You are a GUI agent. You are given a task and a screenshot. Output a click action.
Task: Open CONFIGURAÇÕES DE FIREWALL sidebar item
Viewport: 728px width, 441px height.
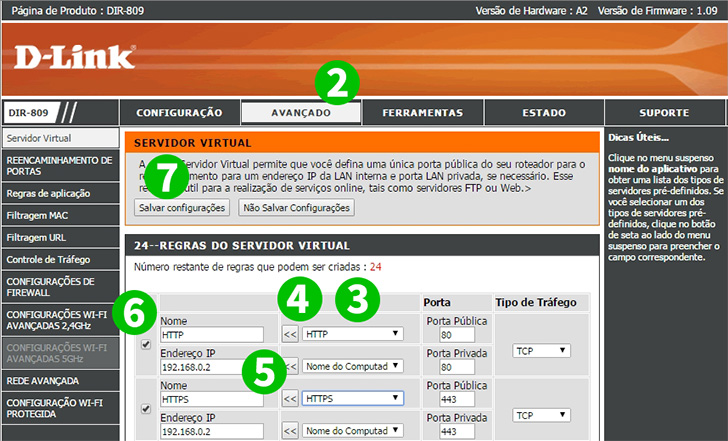click(x=60, y=287)
